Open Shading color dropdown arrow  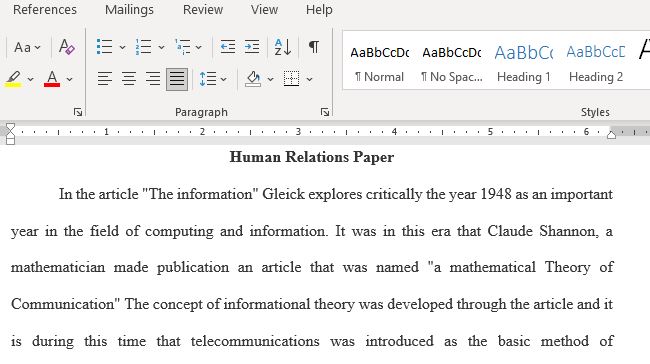point(271,79)
